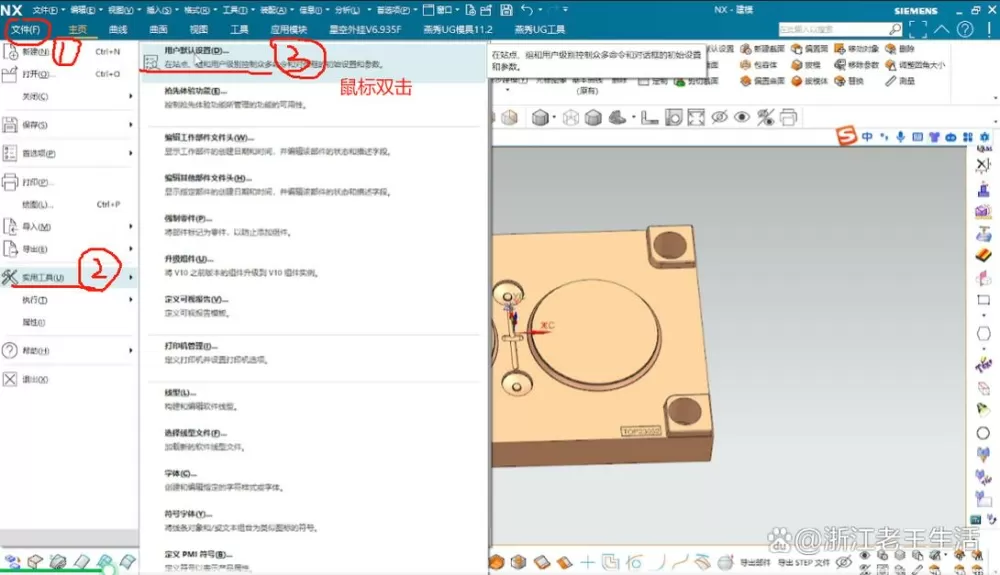Switch to the 曲面 ribbon tab

pos(158,29)
